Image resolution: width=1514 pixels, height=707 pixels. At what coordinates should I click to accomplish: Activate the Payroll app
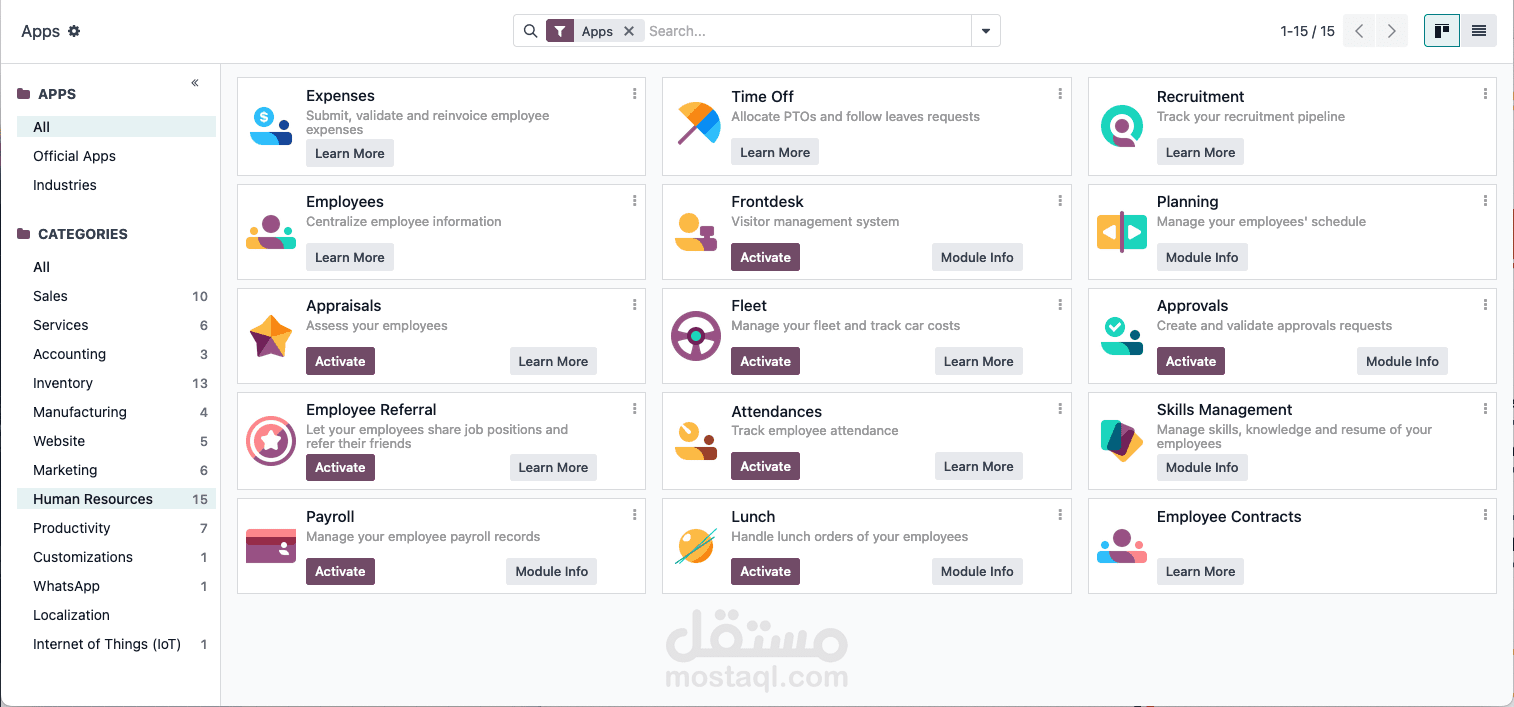point(340,571)
